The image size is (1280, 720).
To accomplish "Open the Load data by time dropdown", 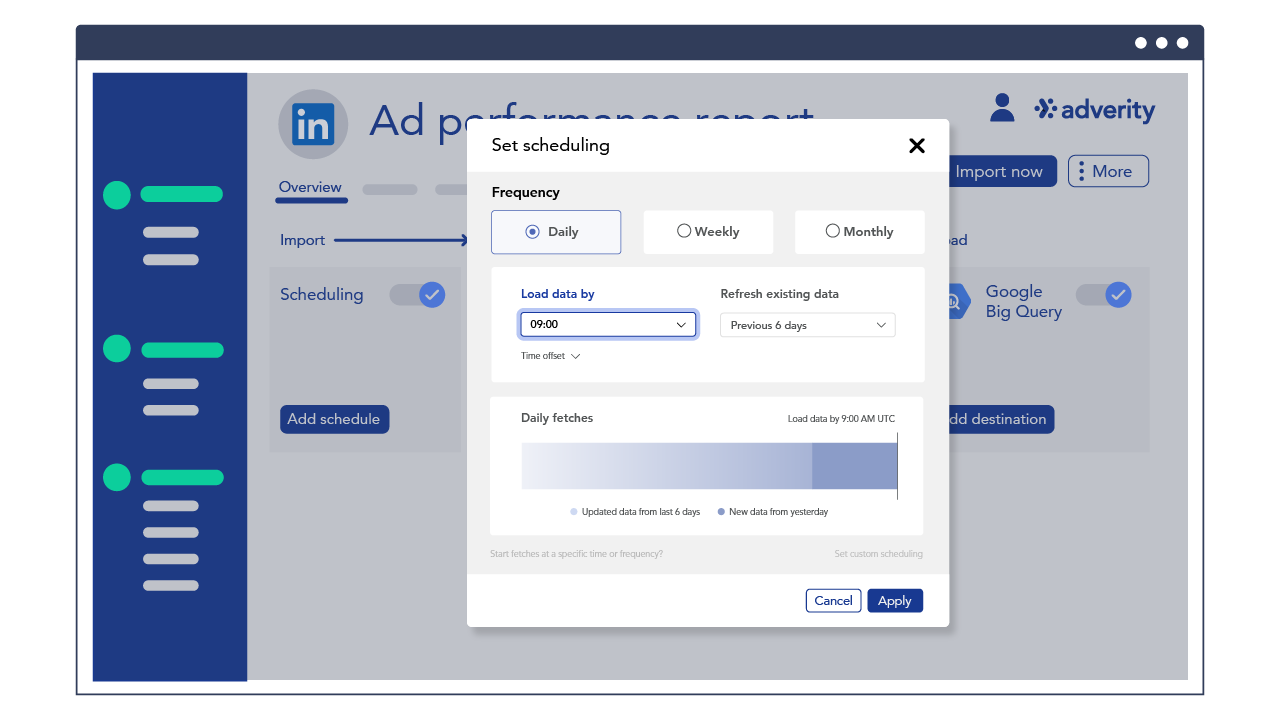I will [608, 325].
